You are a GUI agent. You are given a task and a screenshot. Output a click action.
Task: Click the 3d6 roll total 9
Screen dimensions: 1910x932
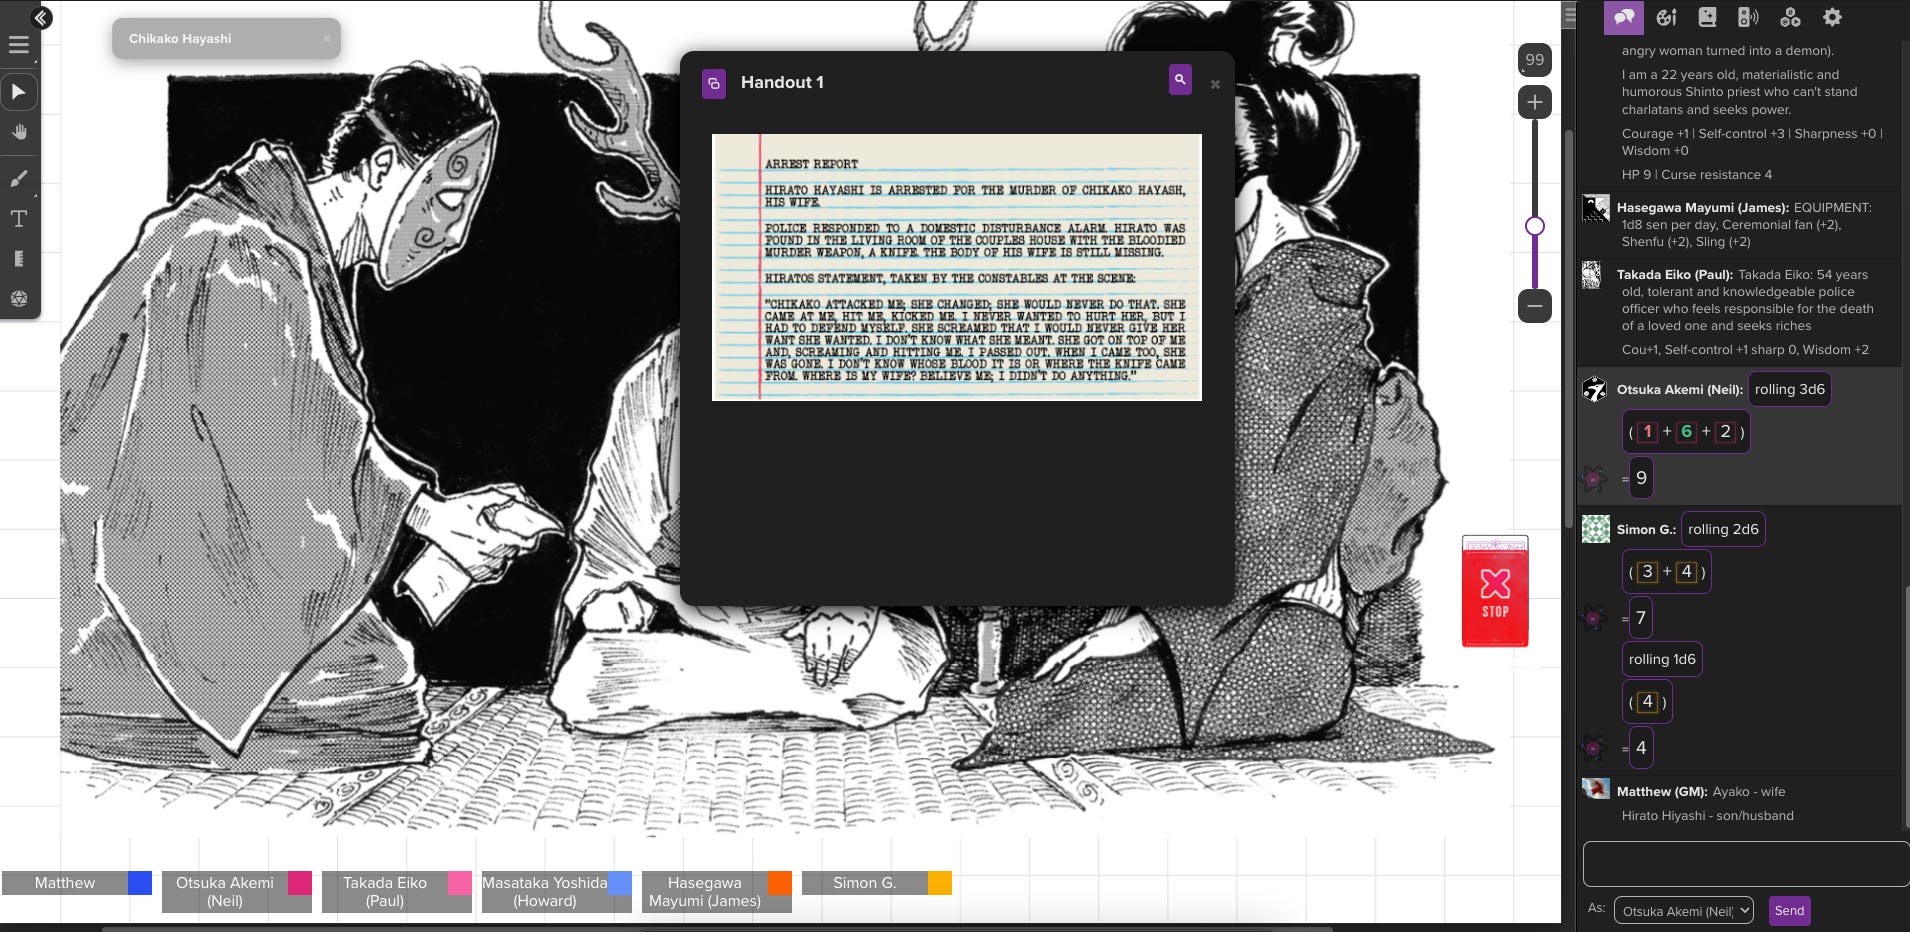[x=1640, y=478]
